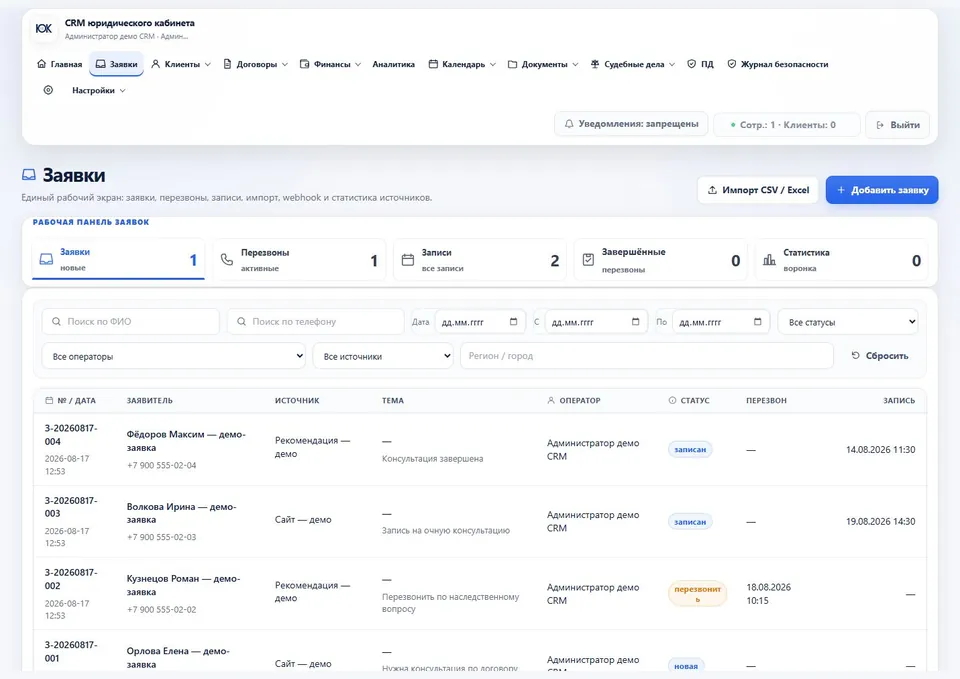This screenshot has height=679, width=960.
Task: Click the settings gear icon
Action: [48, 90]
